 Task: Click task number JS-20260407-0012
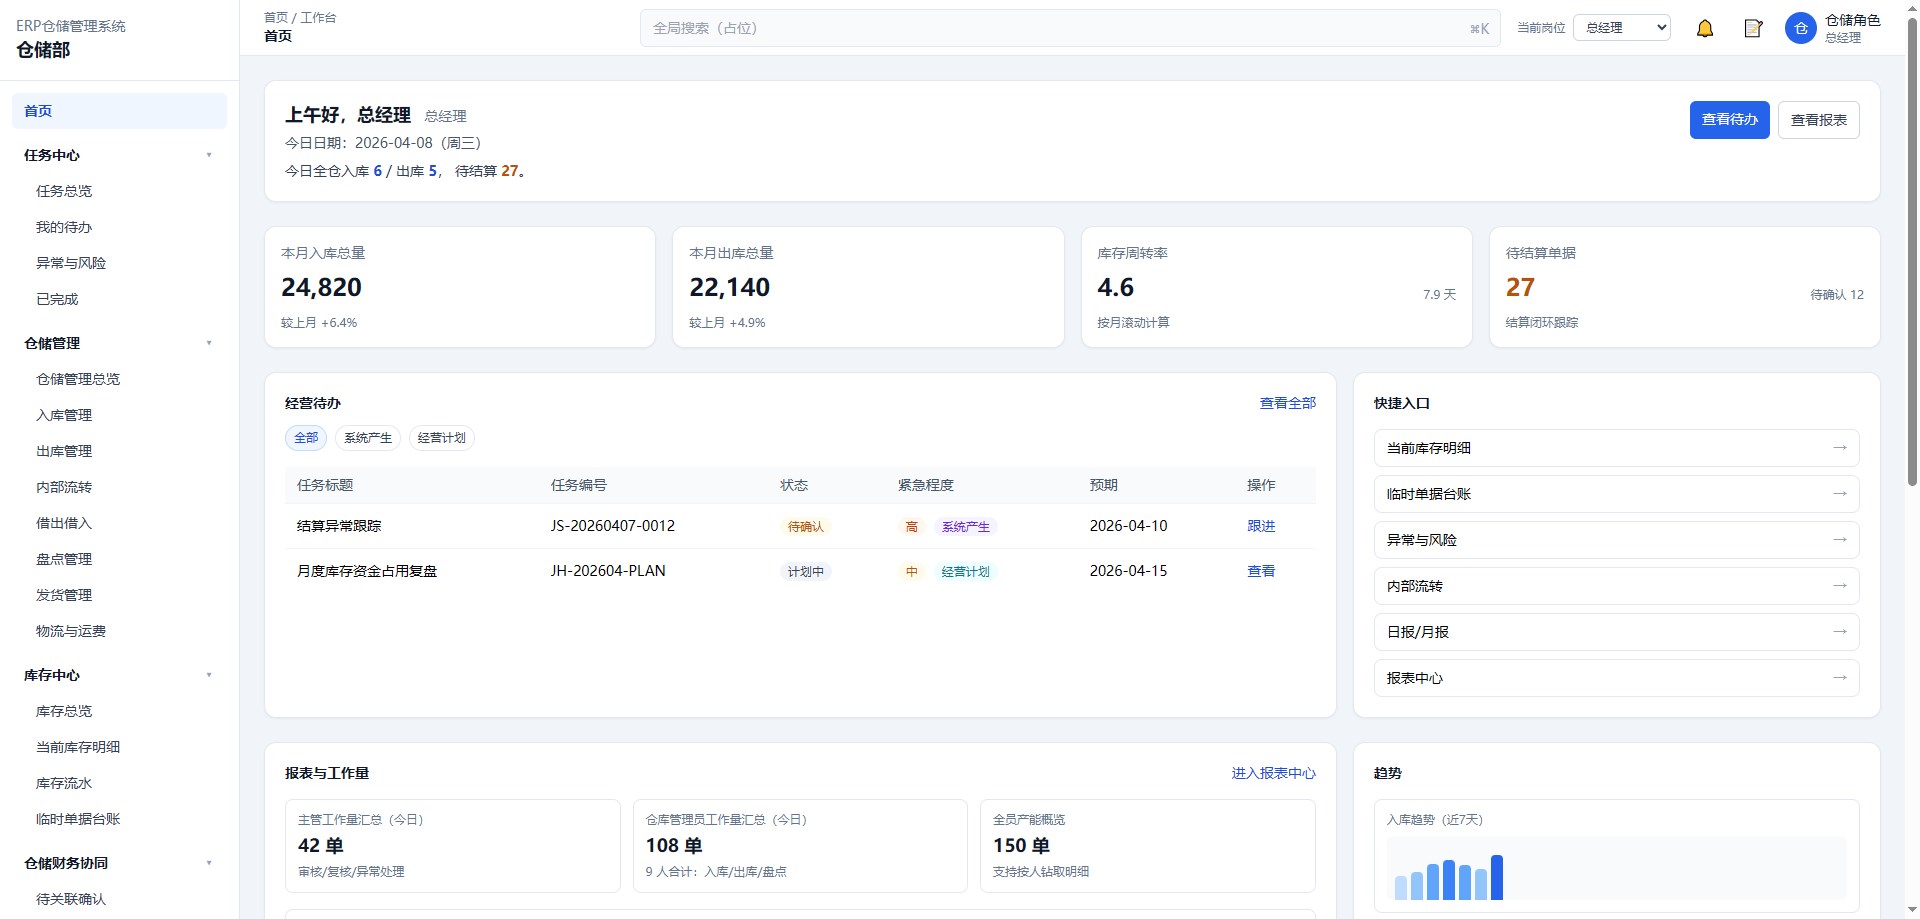(x=612, y=526)
